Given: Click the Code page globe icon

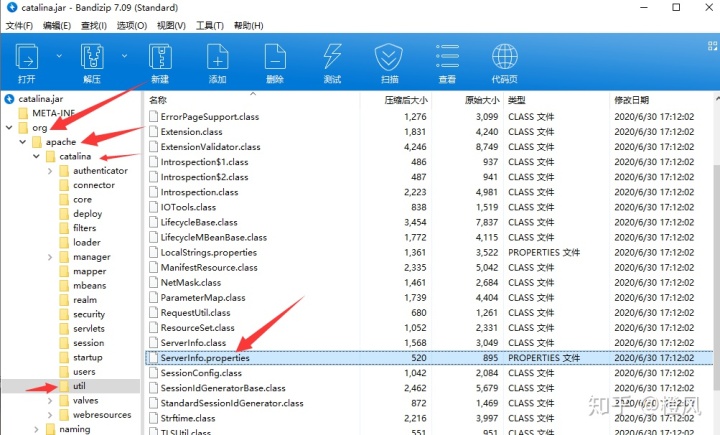Looking at the screenshot, I should click(505, 56).
